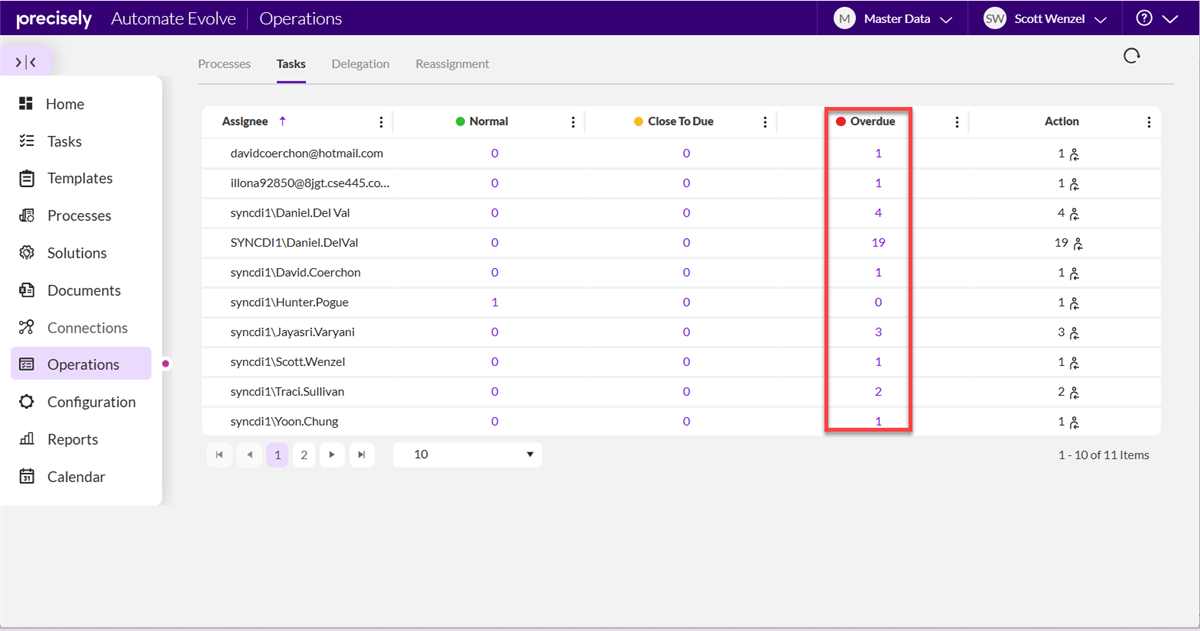Go to page 2 of results

(304, 455)
